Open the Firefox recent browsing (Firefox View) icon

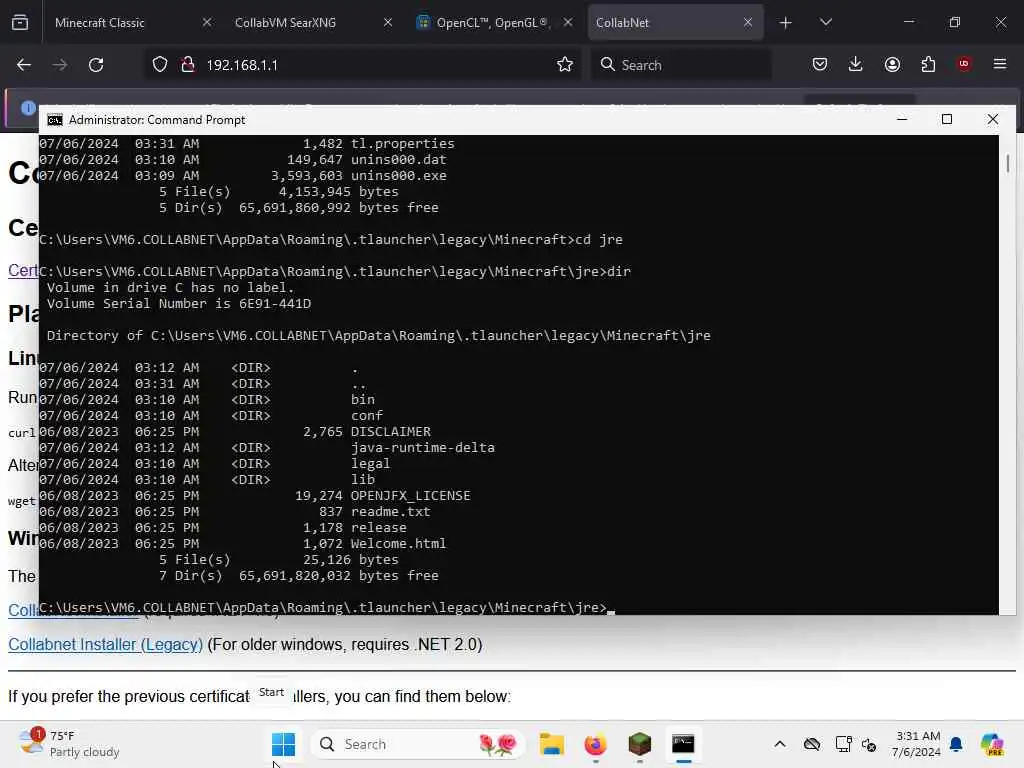click(20, 23)
